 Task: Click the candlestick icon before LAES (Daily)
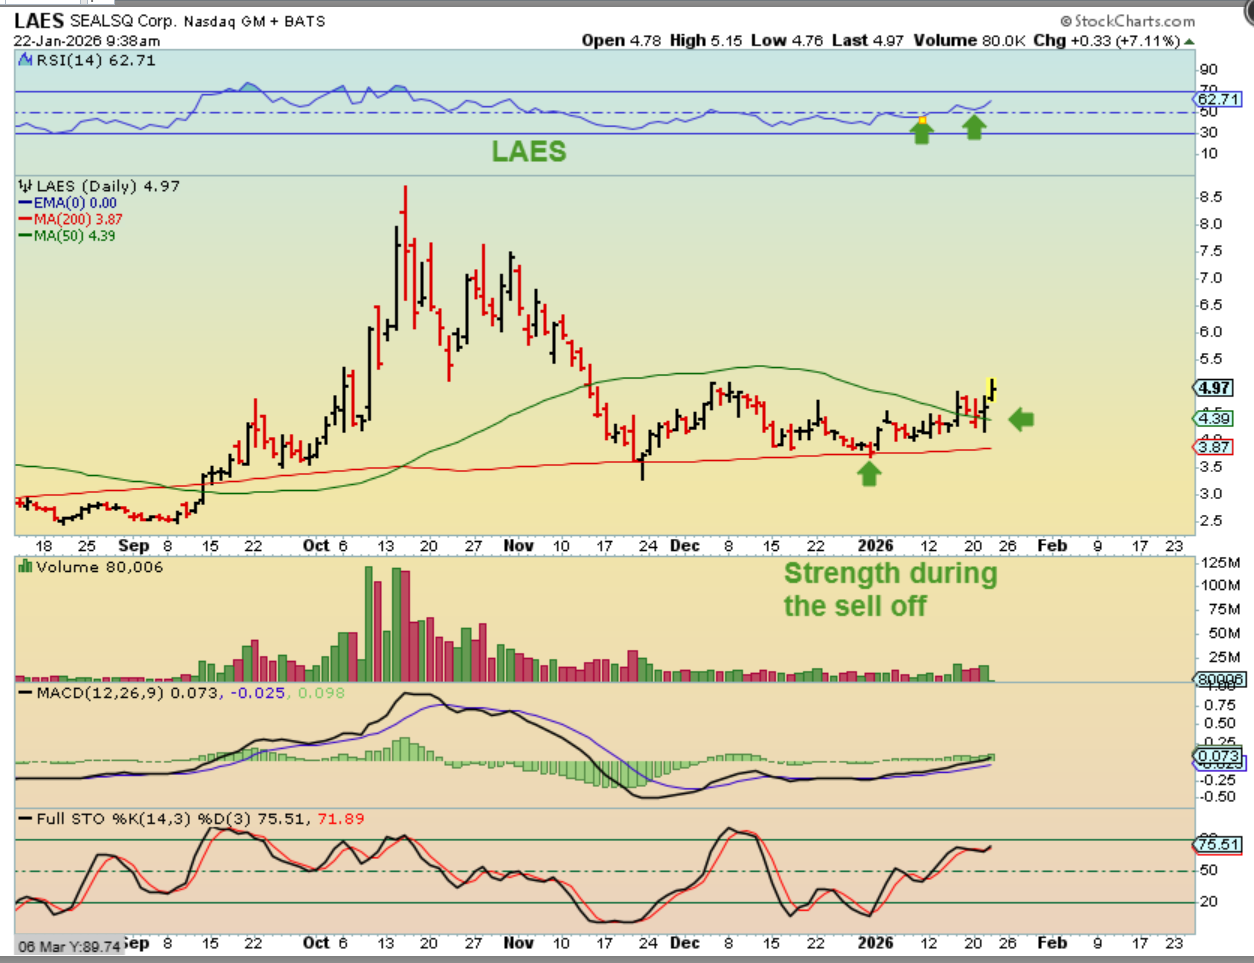[25, 186]
